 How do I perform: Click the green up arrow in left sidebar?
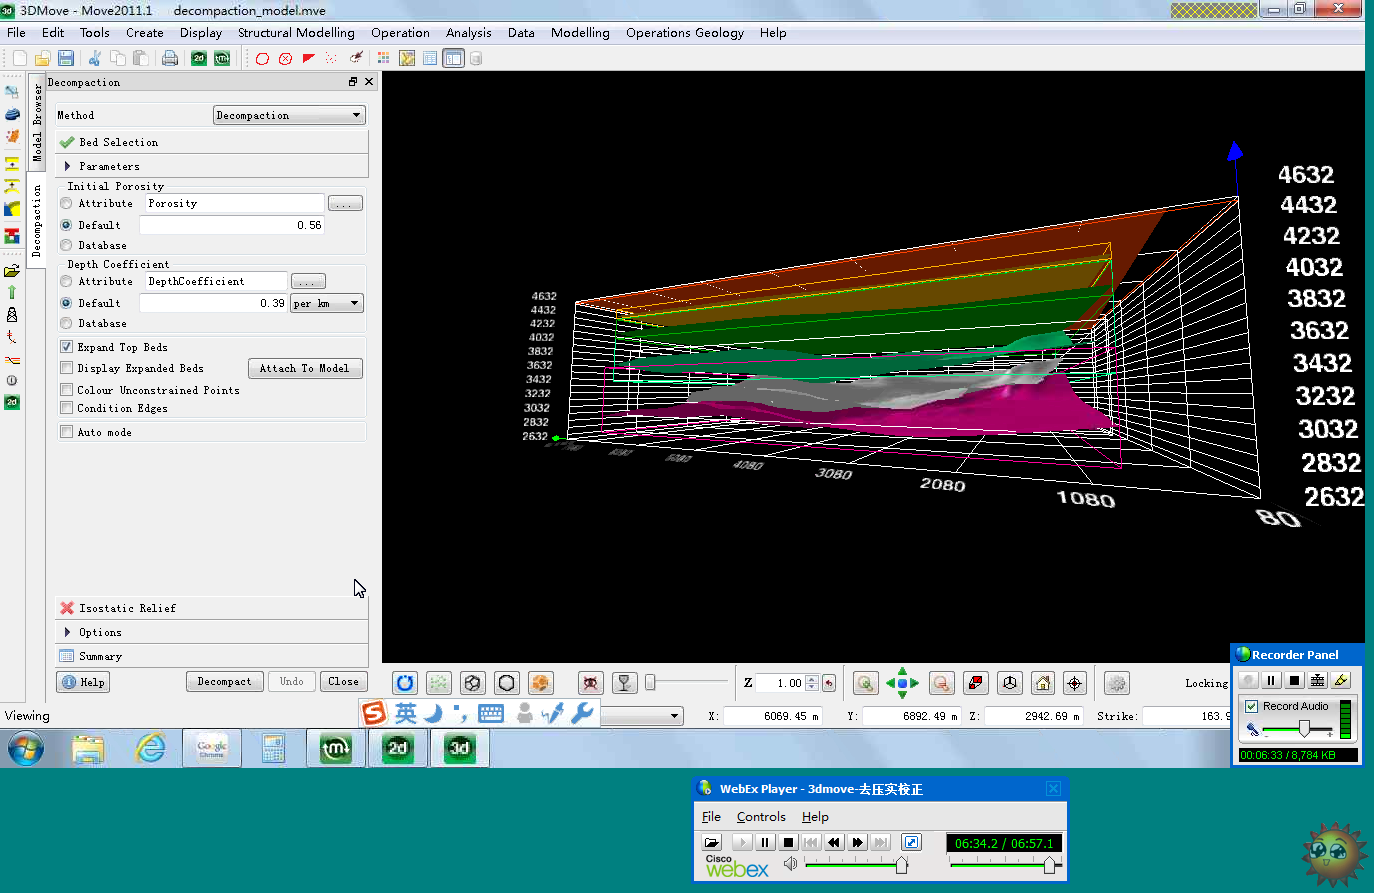(x=12, y=292)
